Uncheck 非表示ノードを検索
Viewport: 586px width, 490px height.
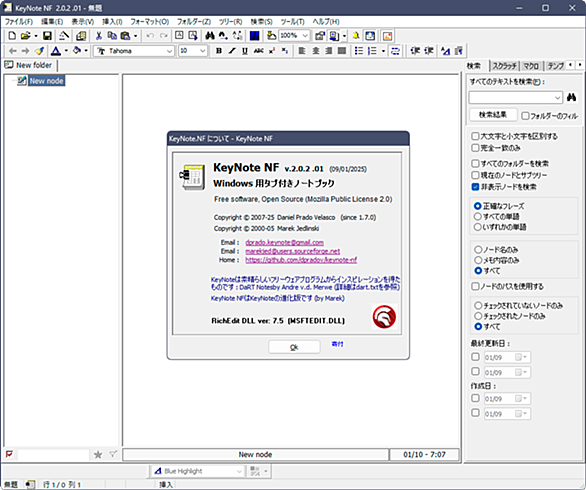coord(475,187)
